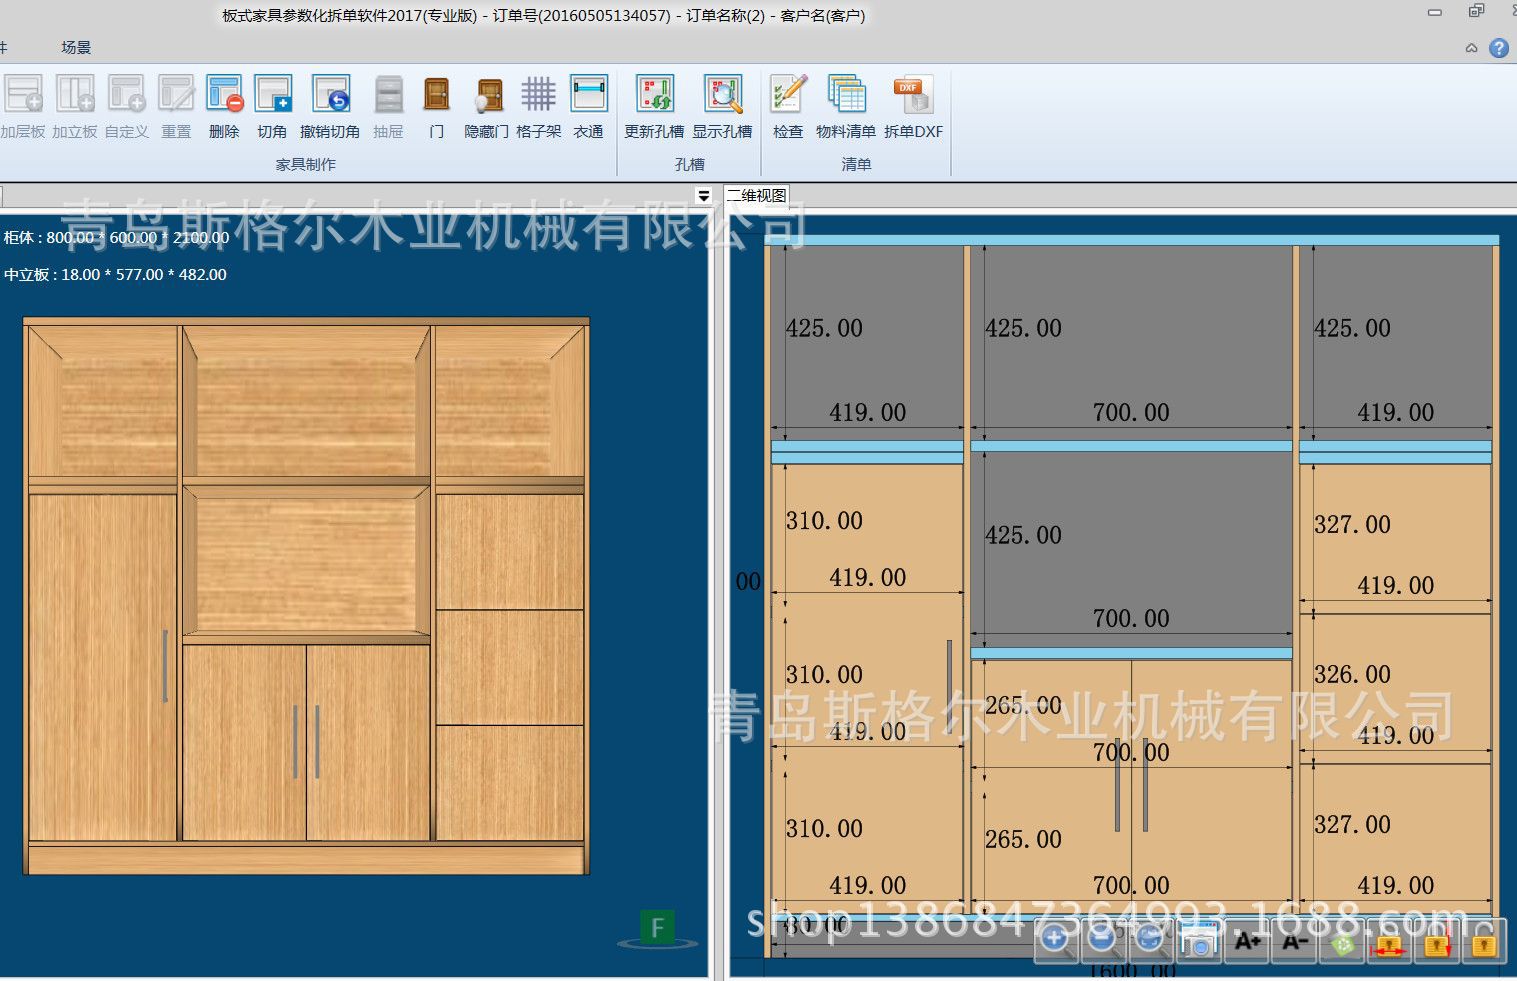The height and width of the screenshot is (981, 1517).
Task: Switch to the 二维视图 tab
Action: 757,196
